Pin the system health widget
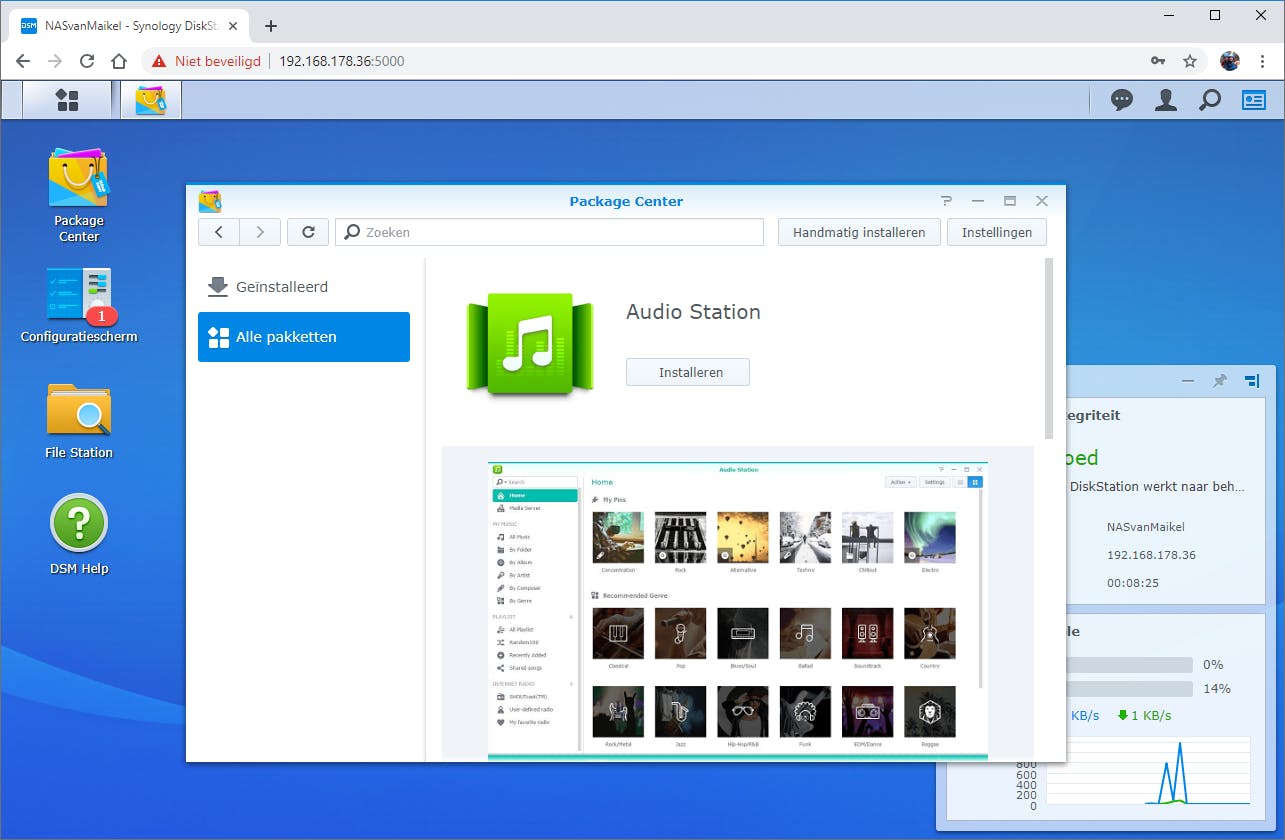This screenshot has height=840, width=1285. pos(1219,381)
